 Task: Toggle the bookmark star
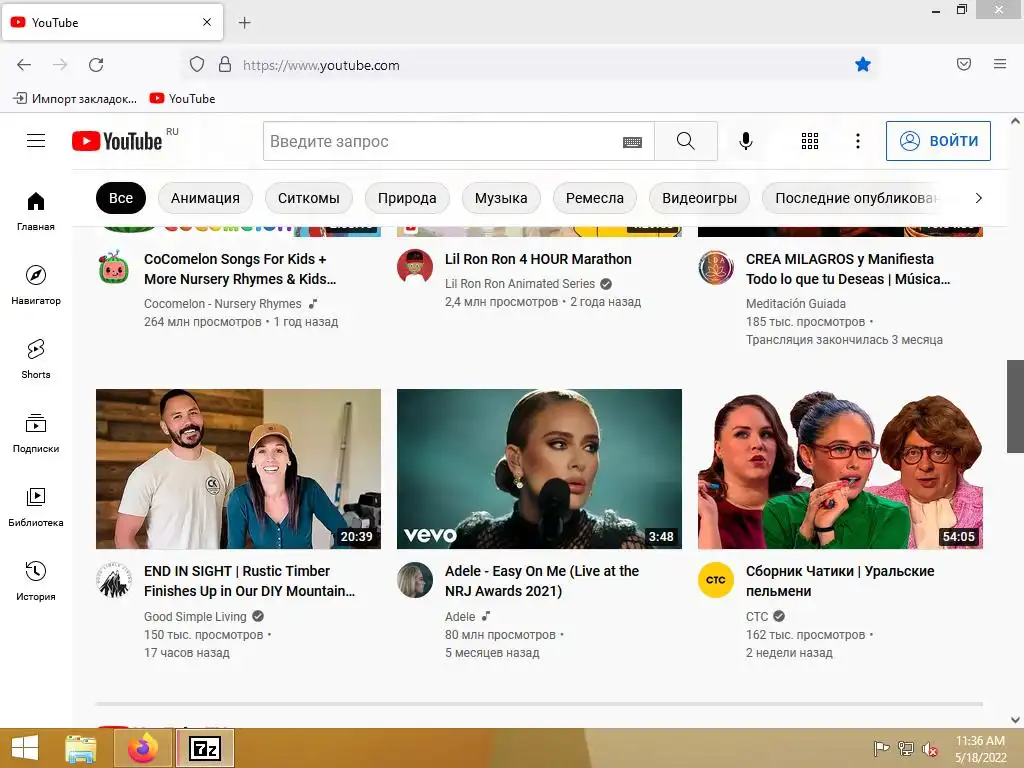coord(863,64)
